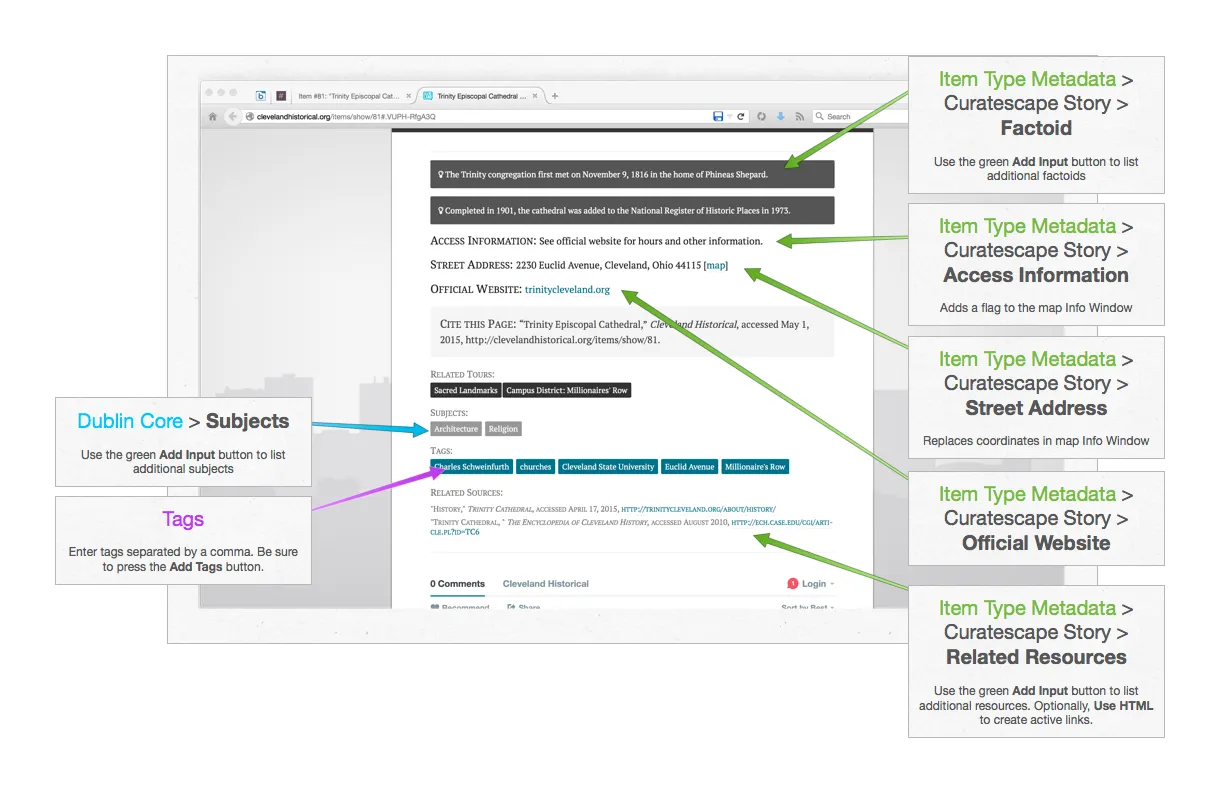The height and width of the screenshot is (793, 1220).
Task: Click the blue save icon in the address bar
Action: [718, 116]
